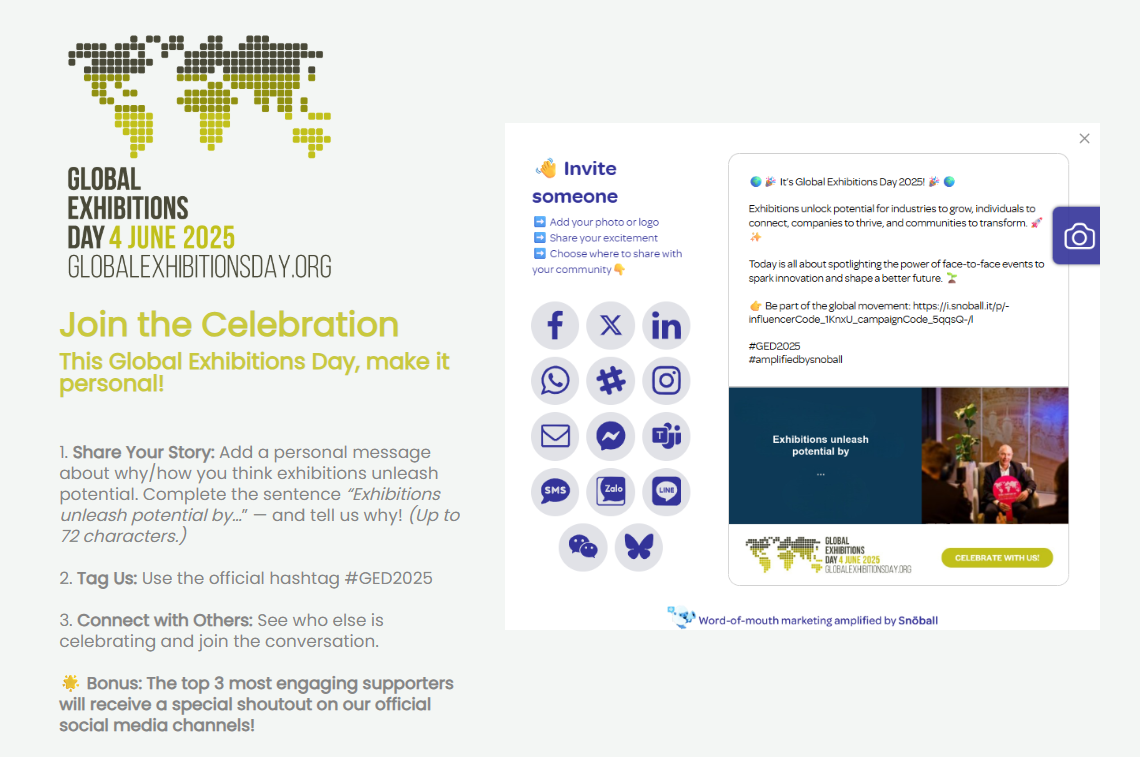The image size is (1140, 757).
Task: Choose Instagram as sharing channel
Action: click(x=666, y=381)
